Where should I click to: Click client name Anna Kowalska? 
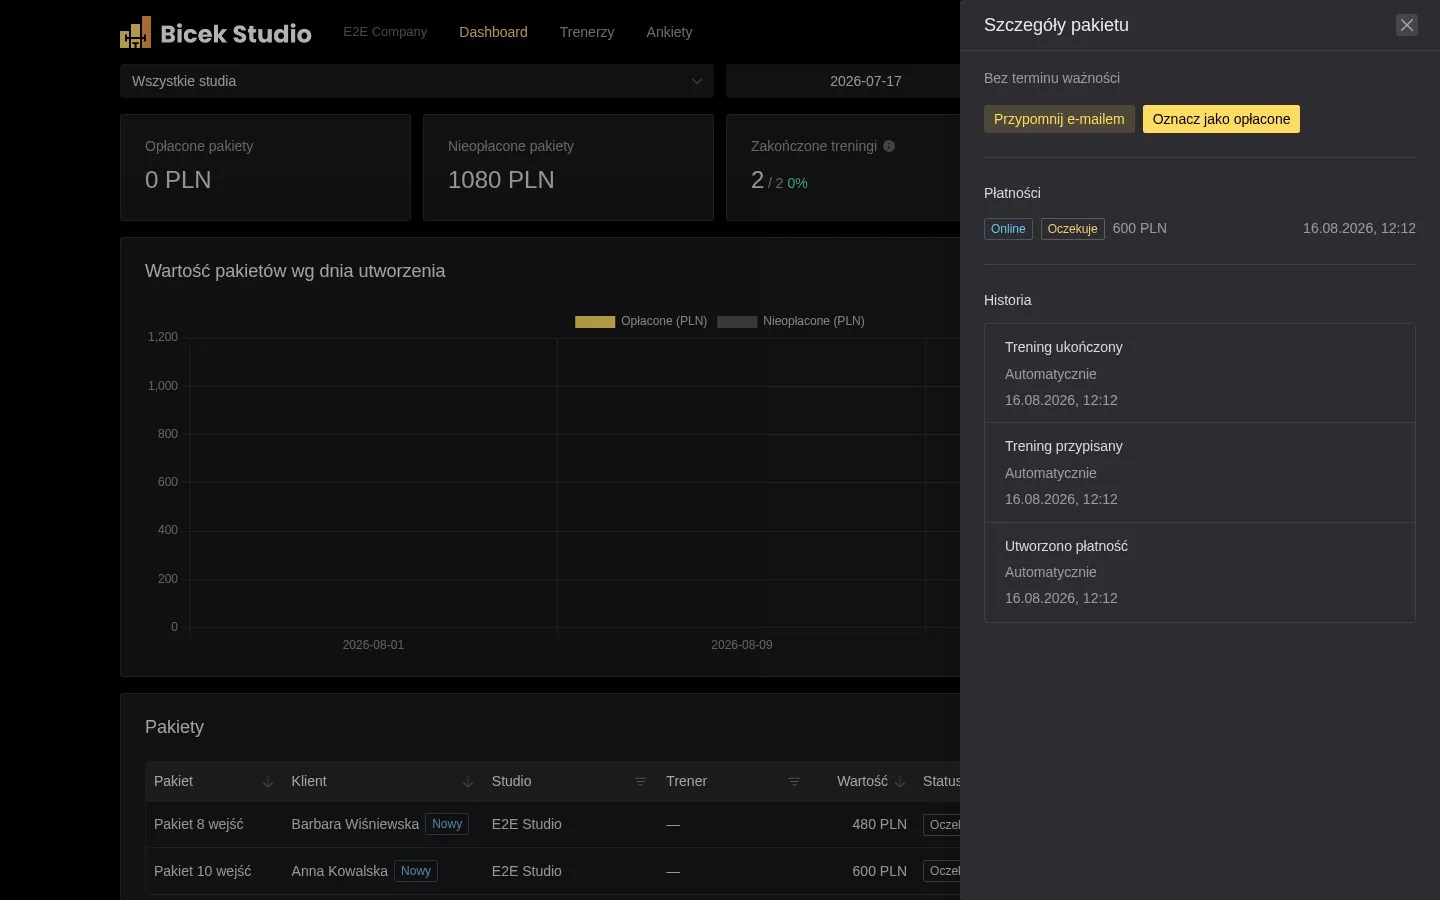point(340,871)
